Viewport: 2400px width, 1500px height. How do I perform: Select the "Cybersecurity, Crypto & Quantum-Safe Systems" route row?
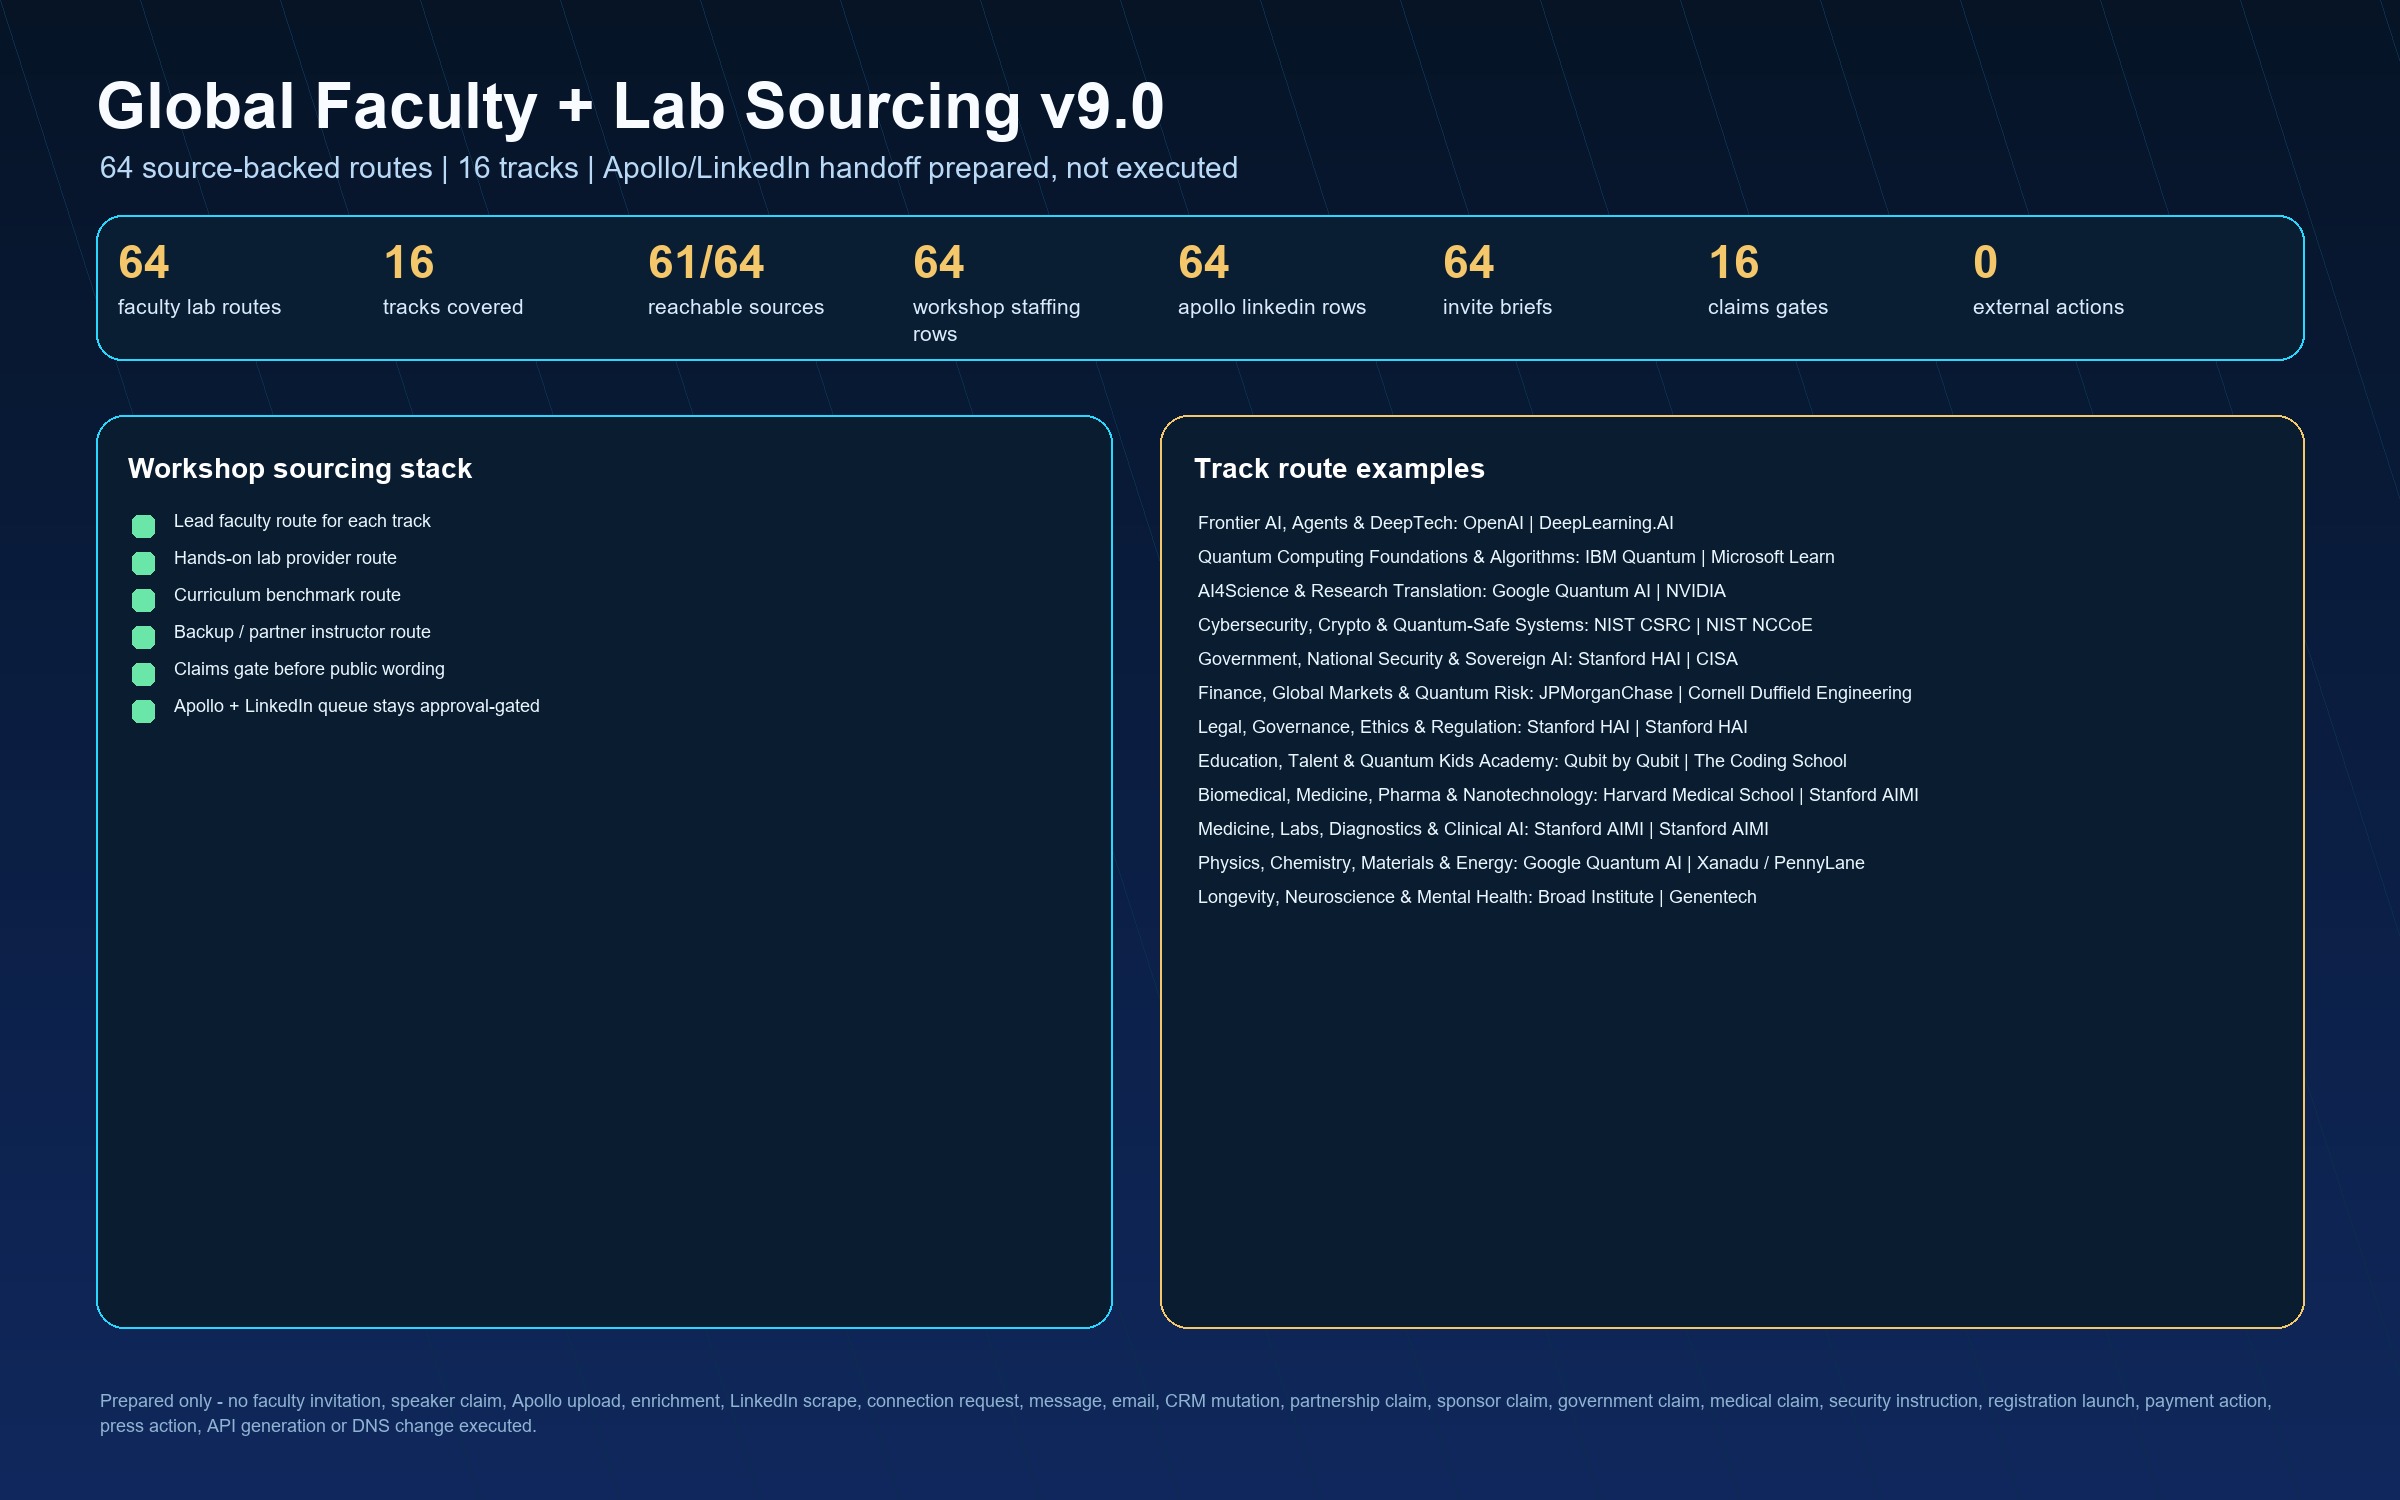pyautogui.click(x=1505, y=625)
